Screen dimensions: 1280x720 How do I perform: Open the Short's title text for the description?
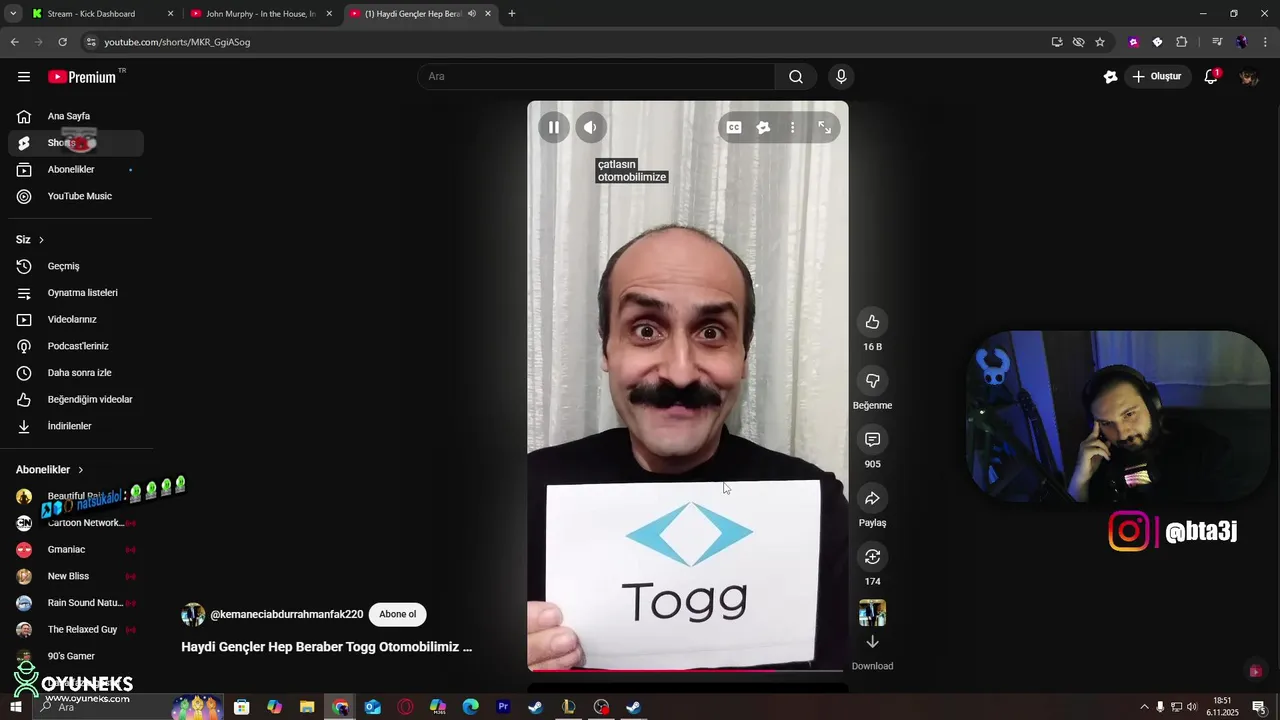point(326,647)
